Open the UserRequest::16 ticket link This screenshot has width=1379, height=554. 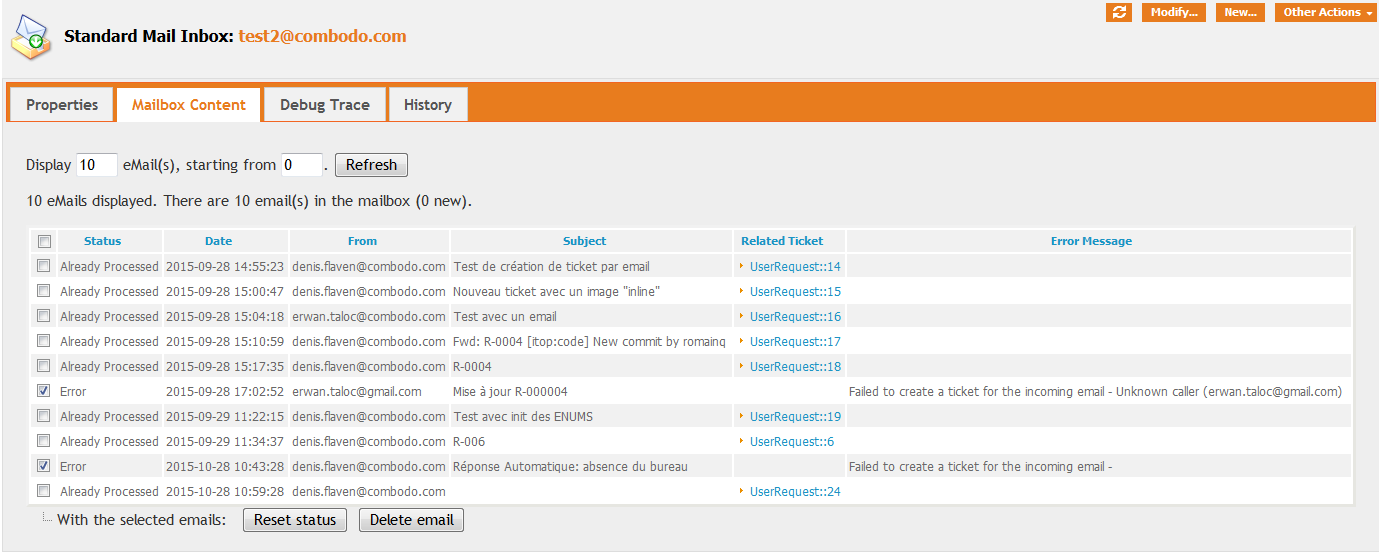[795, 317]
